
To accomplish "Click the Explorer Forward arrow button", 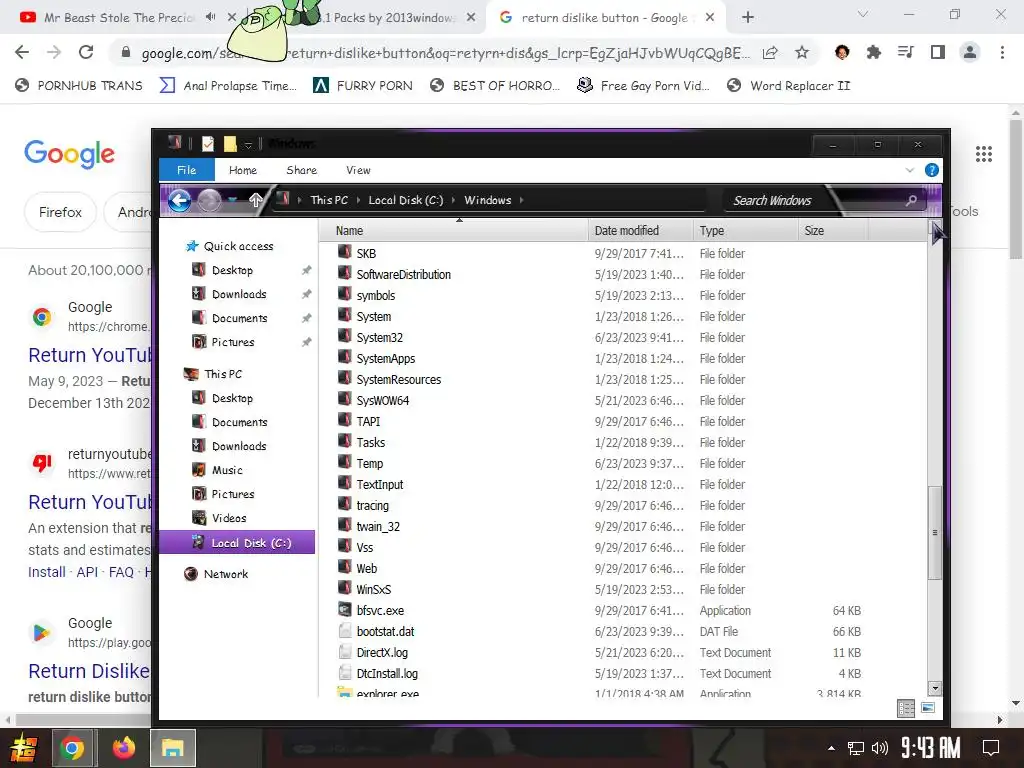I will [x=209, y=200].
